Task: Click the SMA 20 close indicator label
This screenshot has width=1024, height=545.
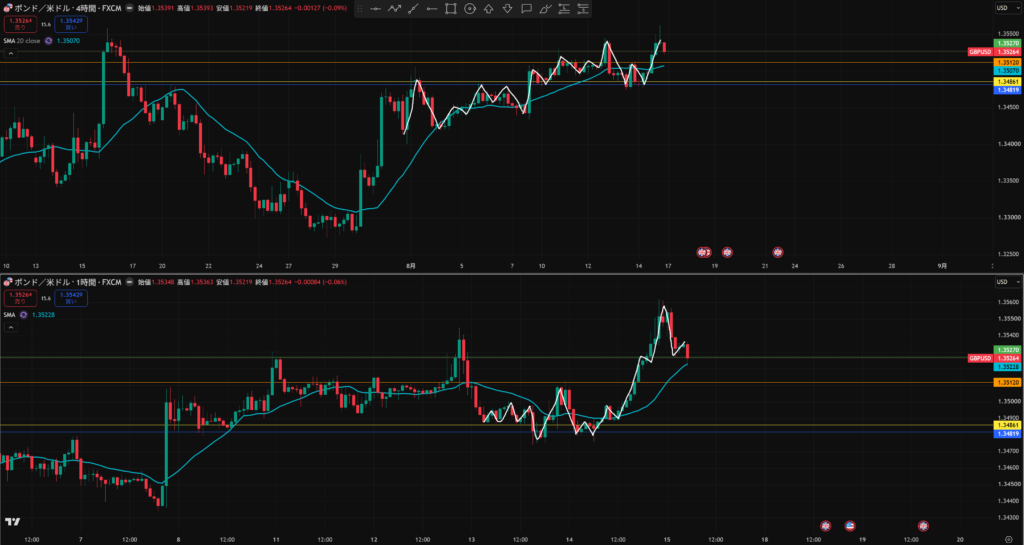Action: pos(22,40)
